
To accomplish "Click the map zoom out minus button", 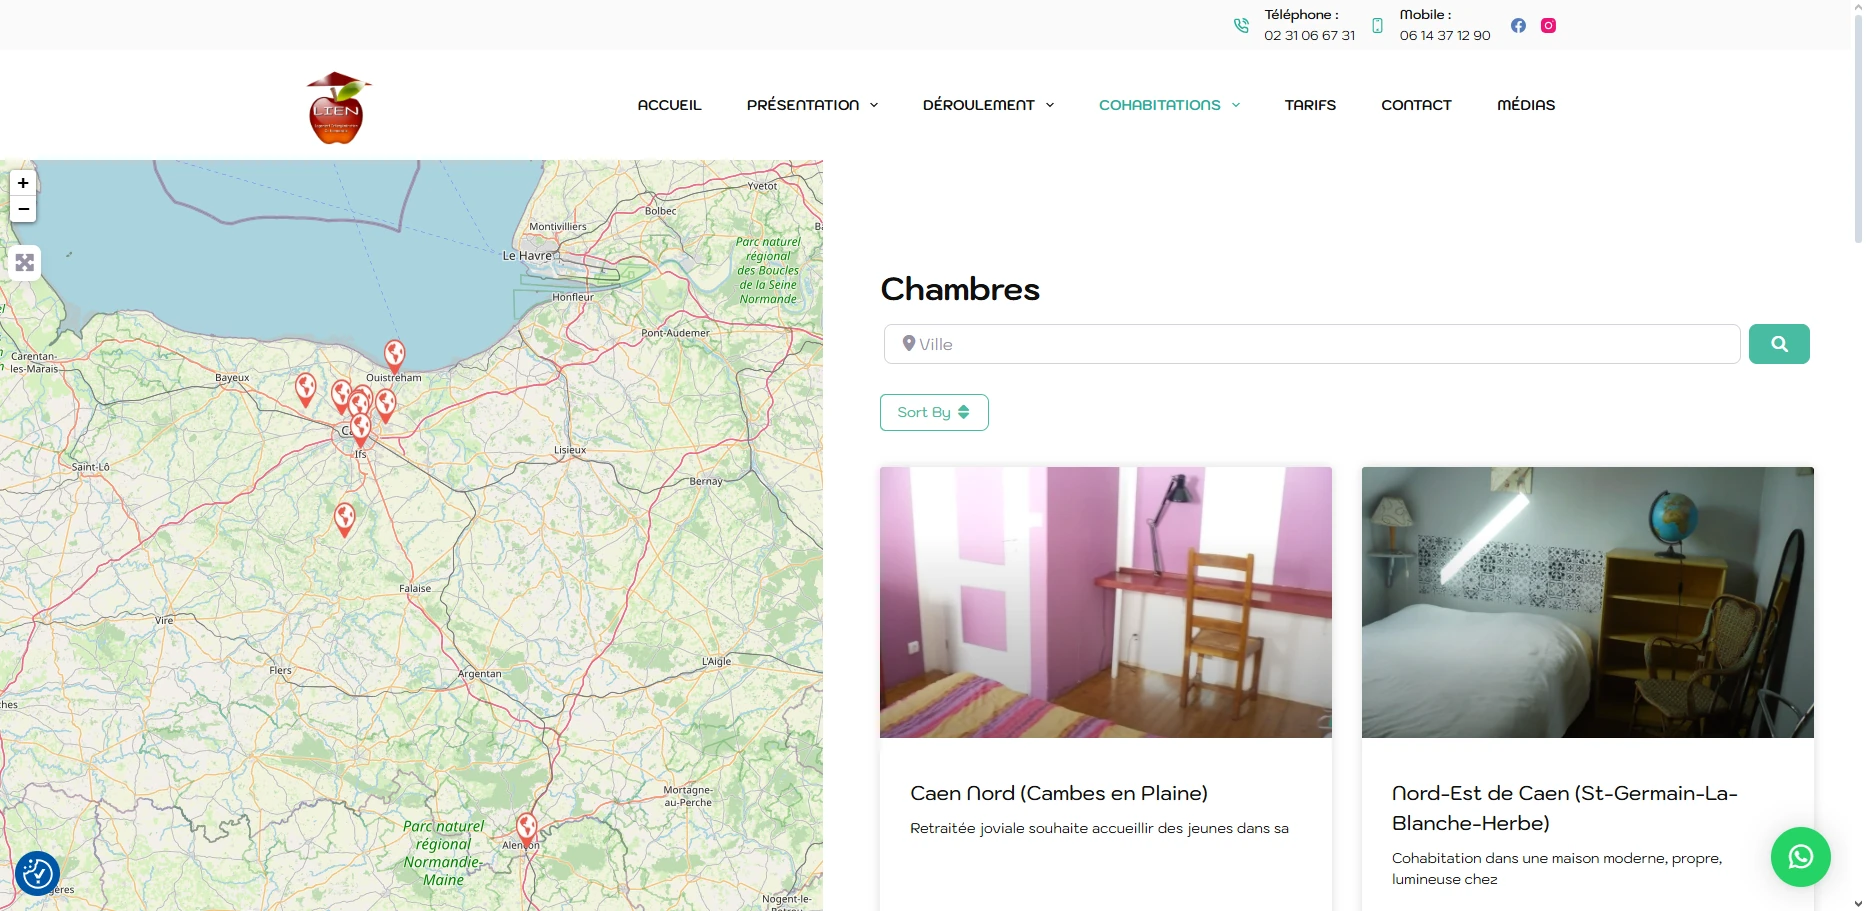I will point(23,209).
